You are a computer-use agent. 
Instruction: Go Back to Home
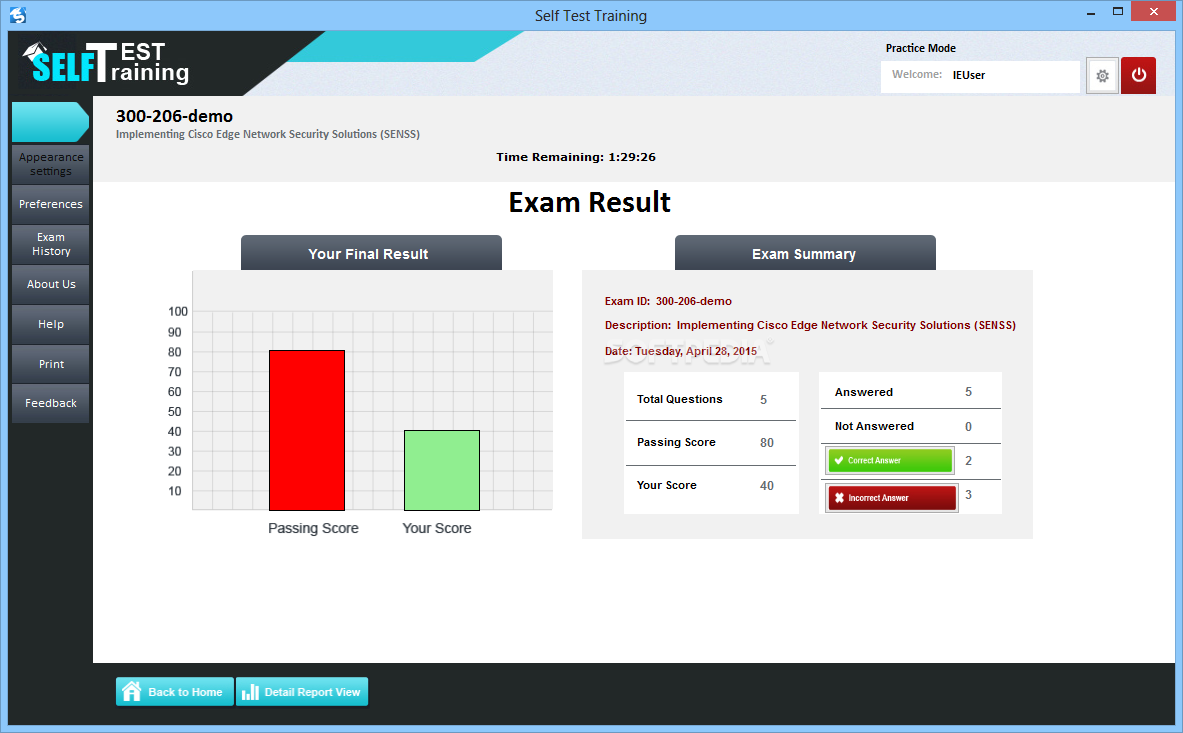[174, 692]
